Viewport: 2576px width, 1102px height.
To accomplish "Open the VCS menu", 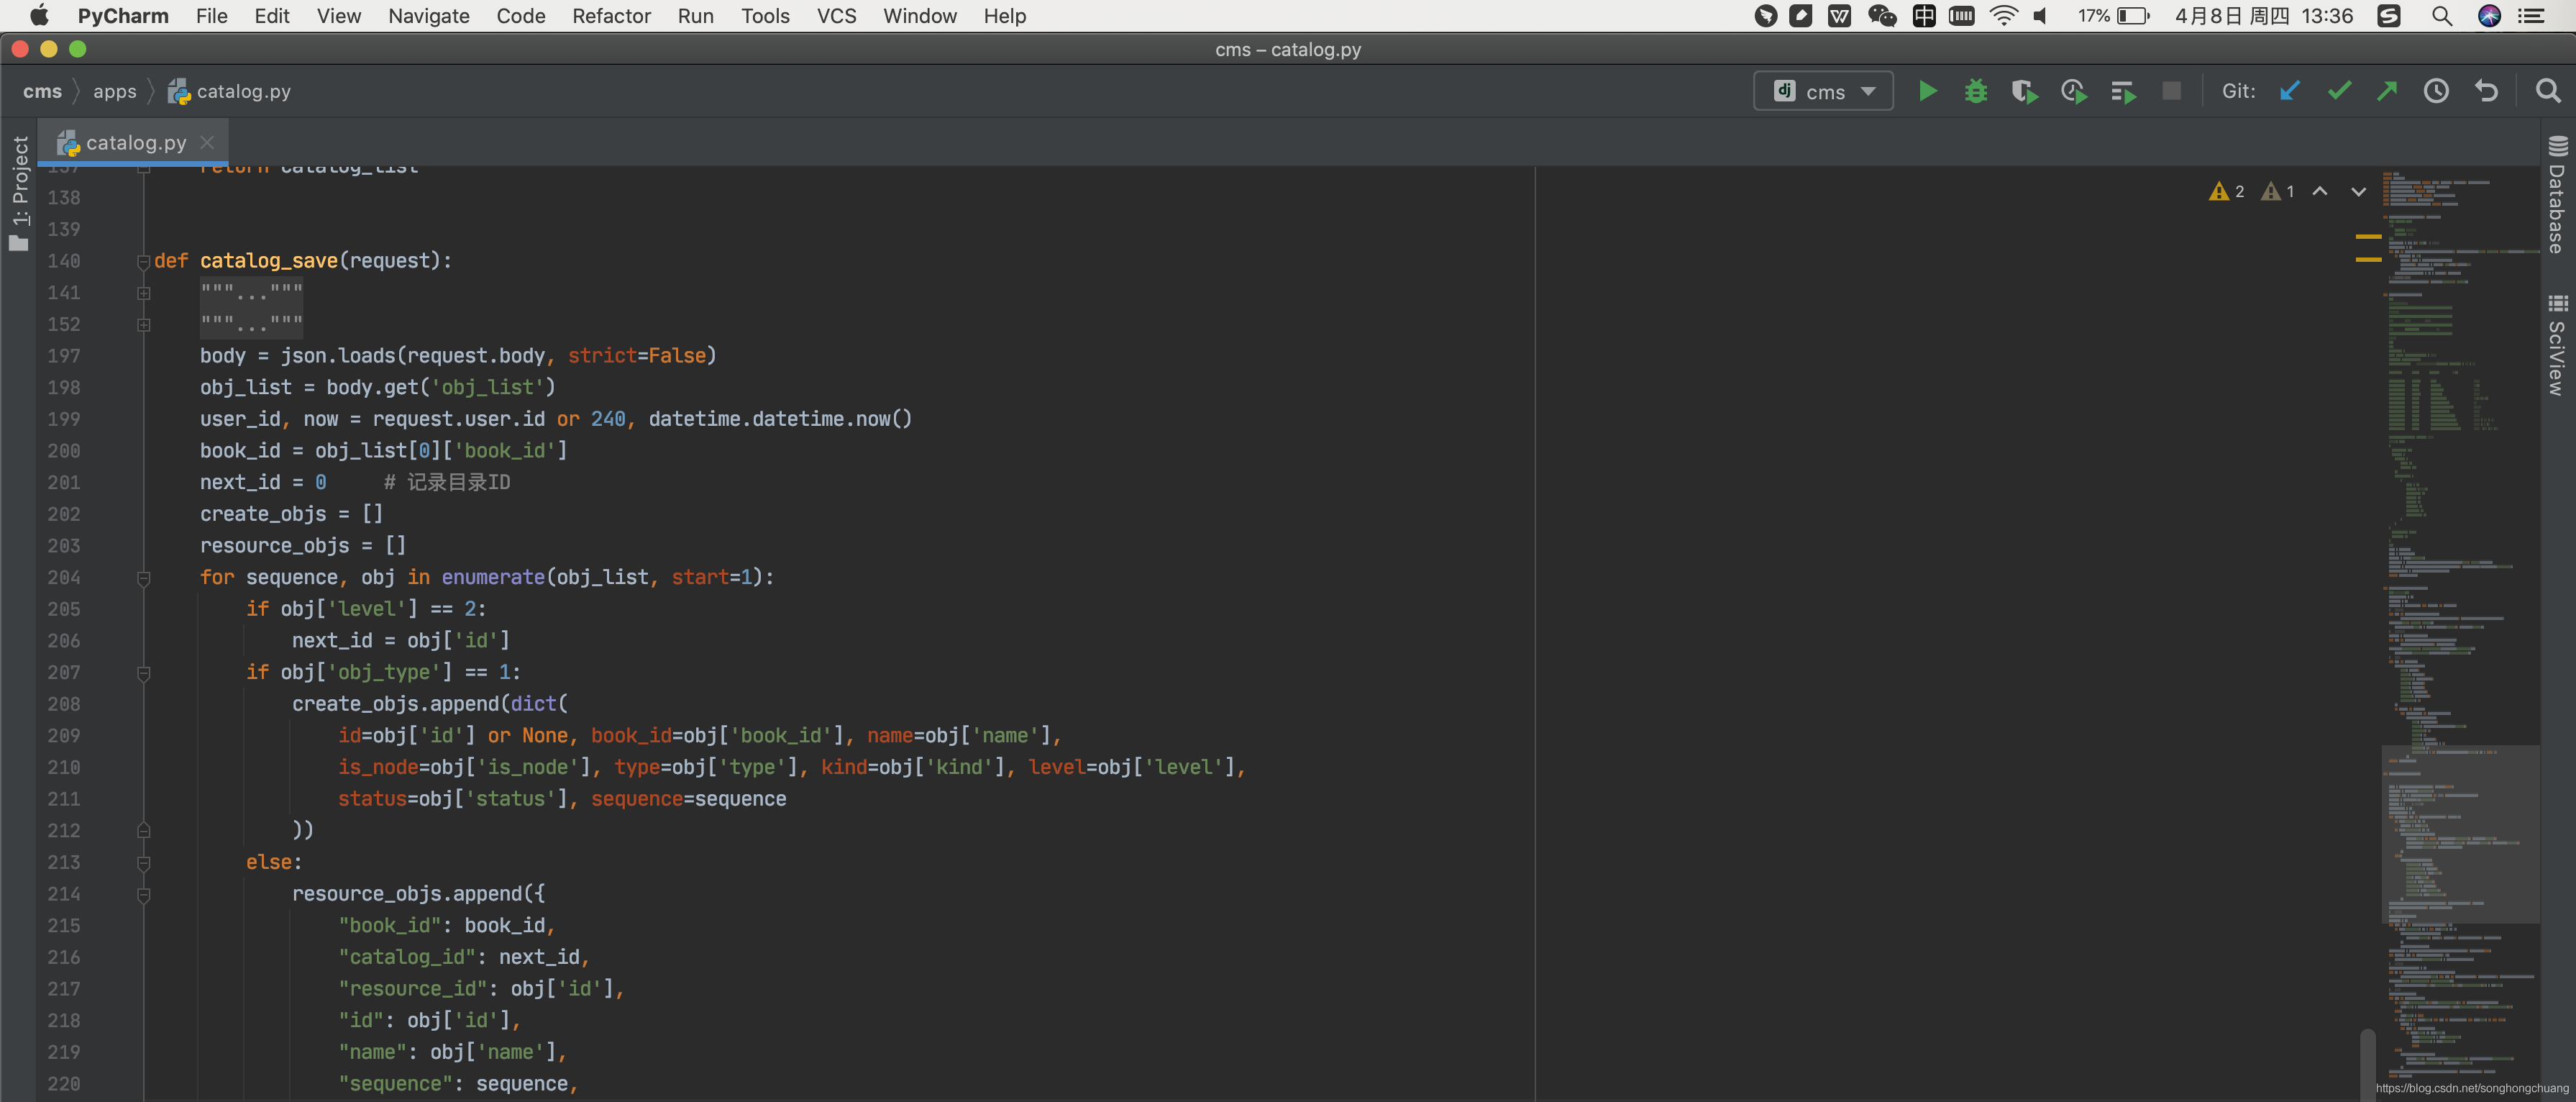I will click(x=836, y=16).
